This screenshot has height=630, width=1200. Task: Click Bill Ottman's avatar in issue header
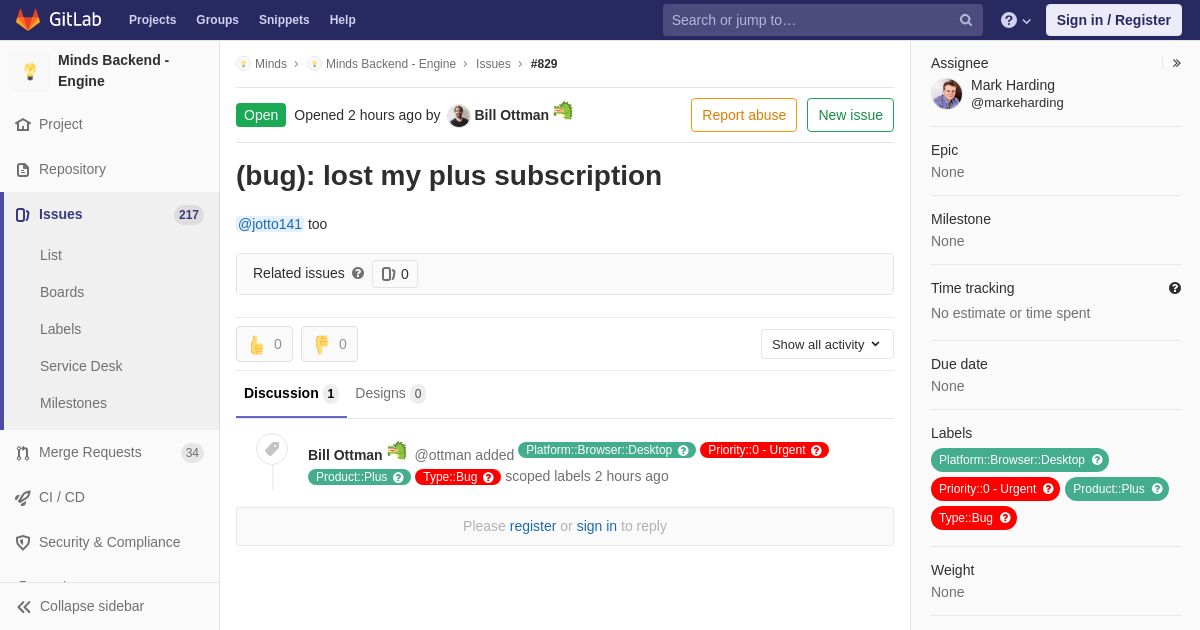[459, 115]
